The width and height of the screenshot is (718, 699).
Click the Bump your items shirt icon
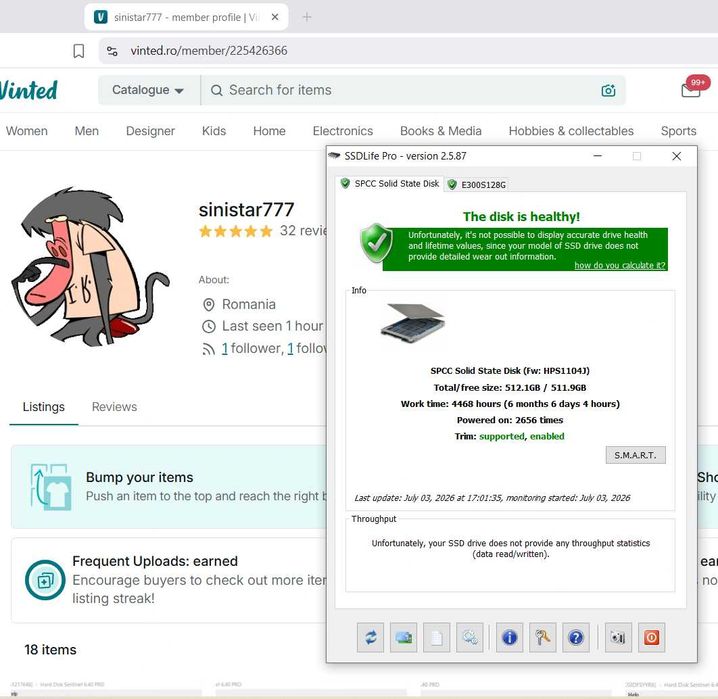(x=50, y=487)
